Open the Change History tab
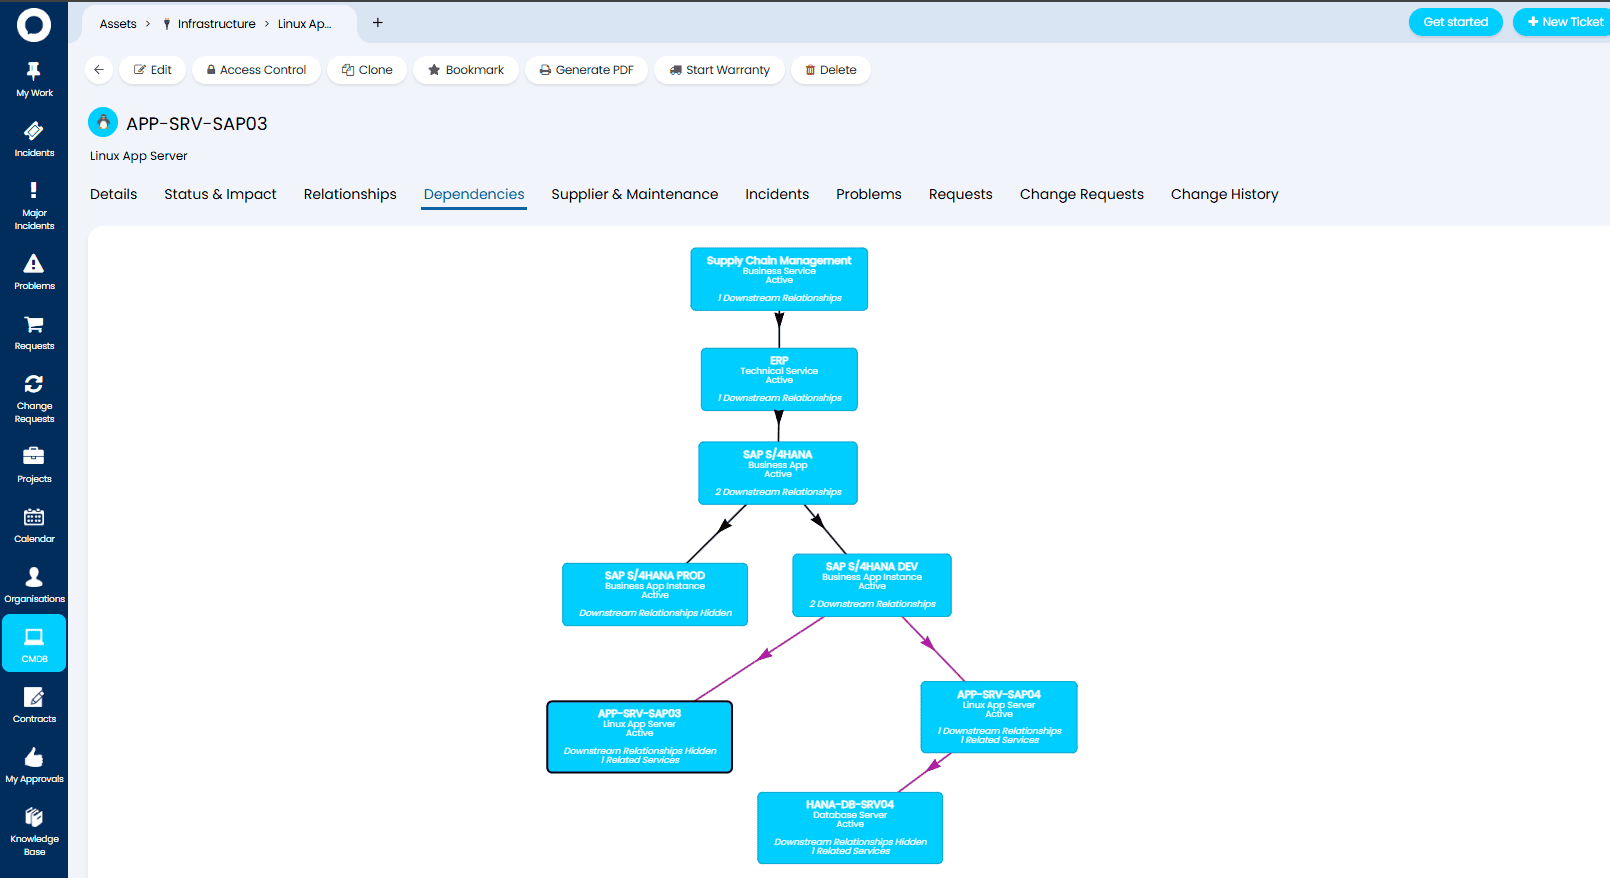This screenshot has width=1610, height=878. (x=1225, y=194)
